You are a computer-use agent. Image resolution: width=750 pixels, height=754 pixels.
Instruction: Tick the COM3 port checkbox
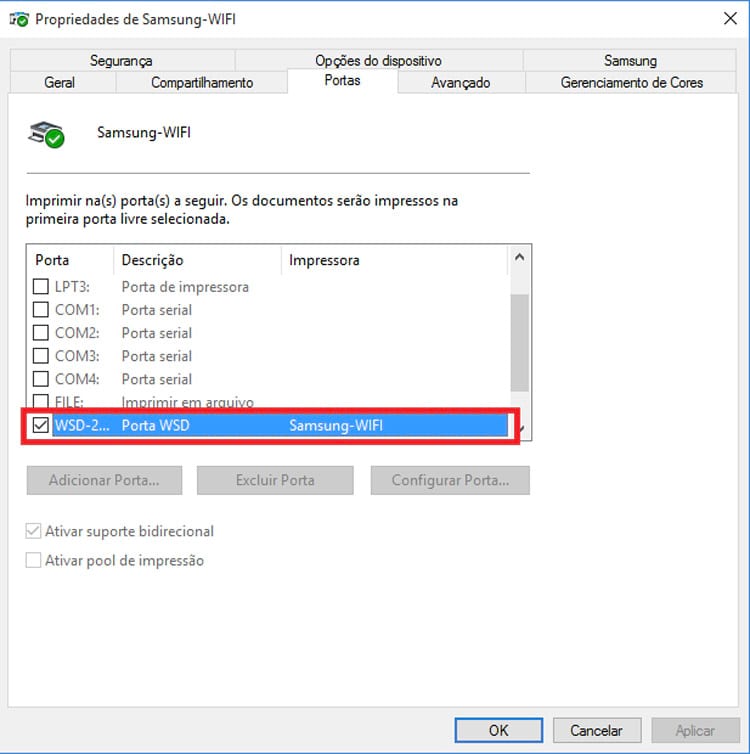(x=41, y=356)
